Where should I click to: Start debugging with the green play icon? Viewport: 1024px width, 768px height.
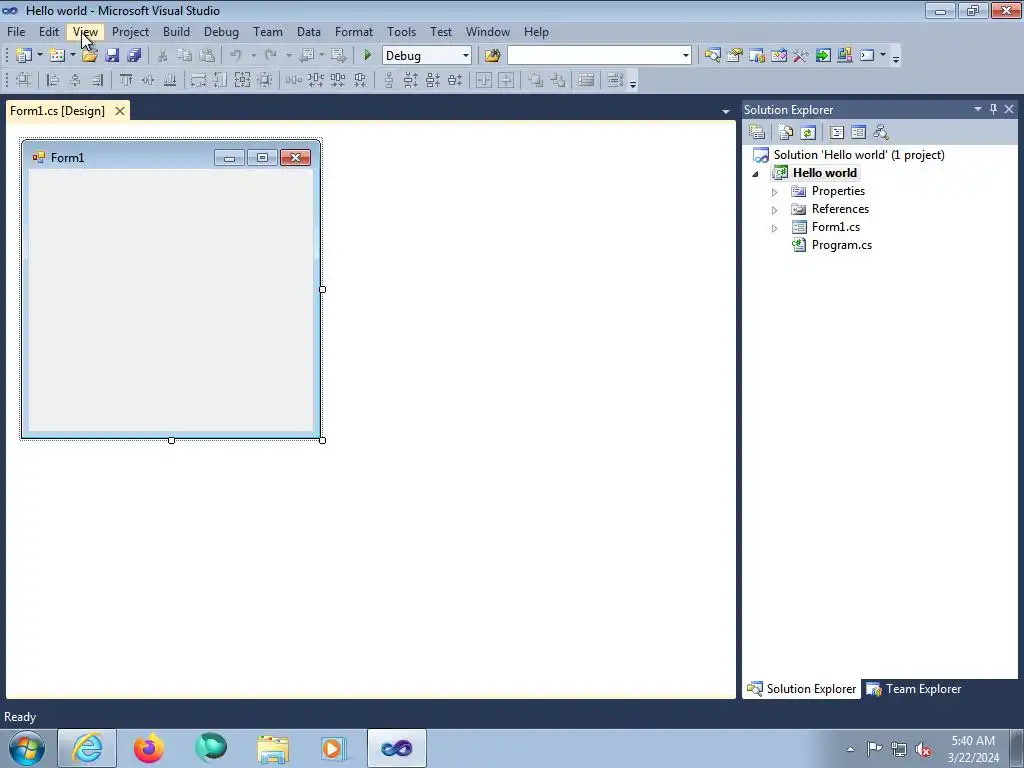pos(367,56)
